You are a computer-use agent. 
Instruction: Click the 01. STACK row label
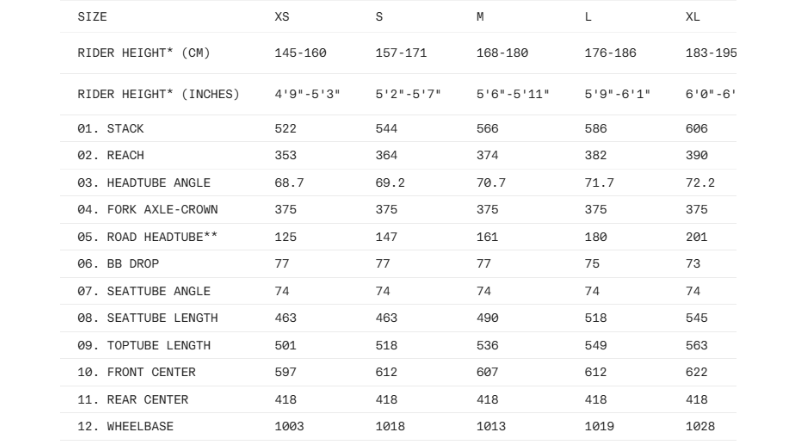pos(110,128)
